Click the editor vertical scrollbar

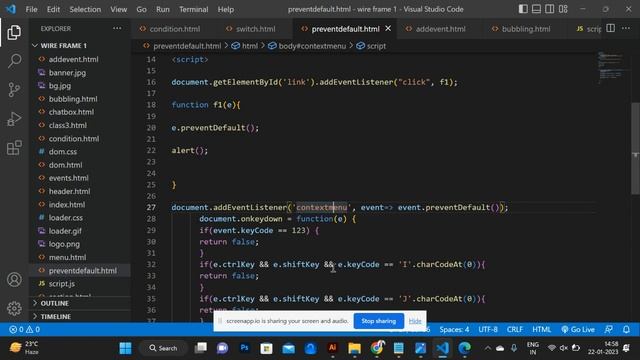click(635, 148)
